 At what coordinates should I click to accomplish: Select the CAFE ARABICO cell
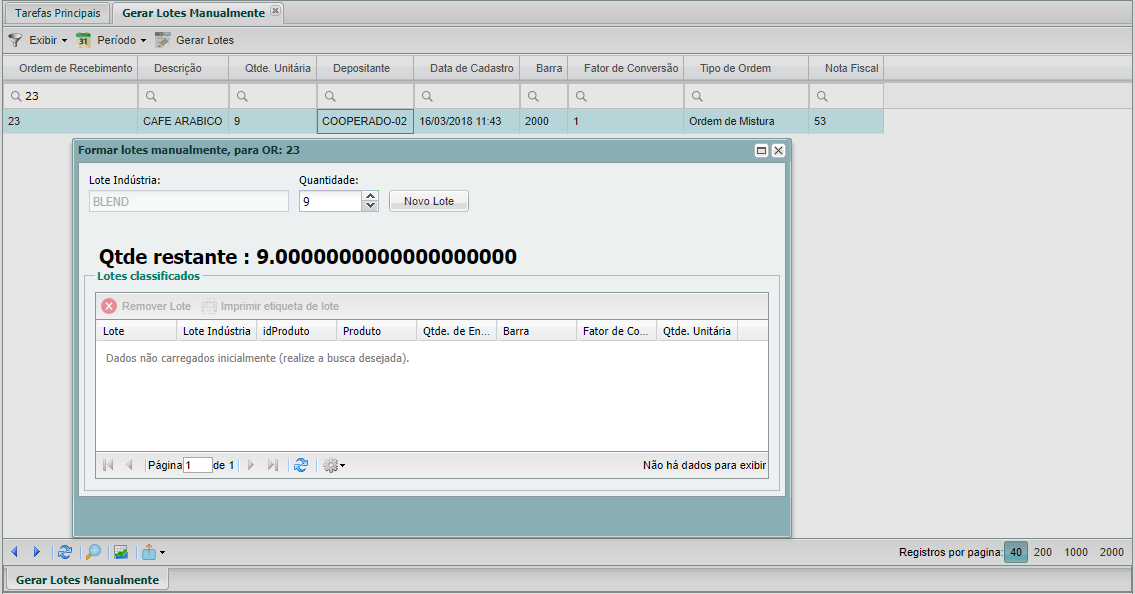[182, 122]
